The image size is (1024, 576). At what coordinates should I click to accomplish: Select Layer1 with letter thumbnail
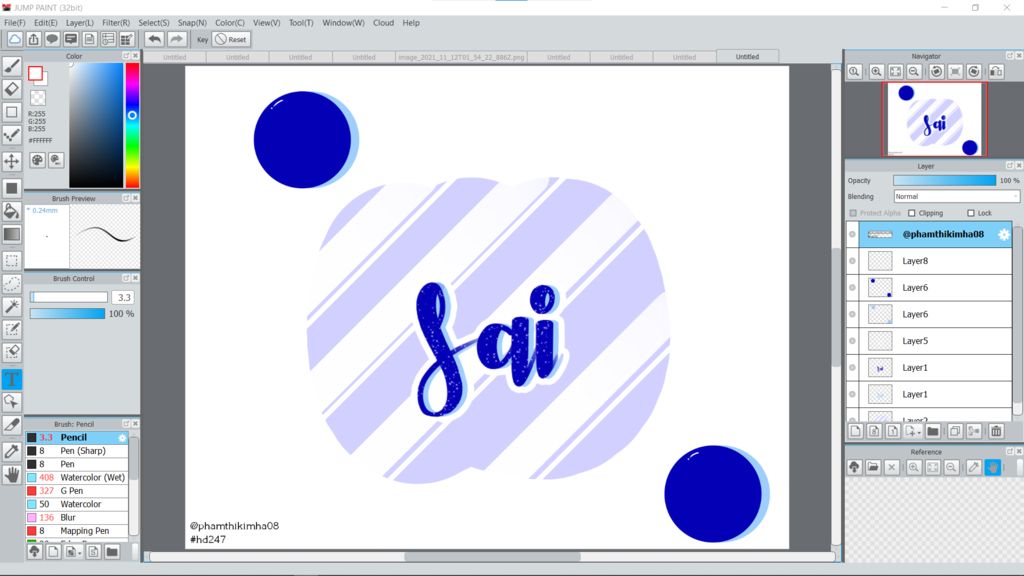point(929,368)
